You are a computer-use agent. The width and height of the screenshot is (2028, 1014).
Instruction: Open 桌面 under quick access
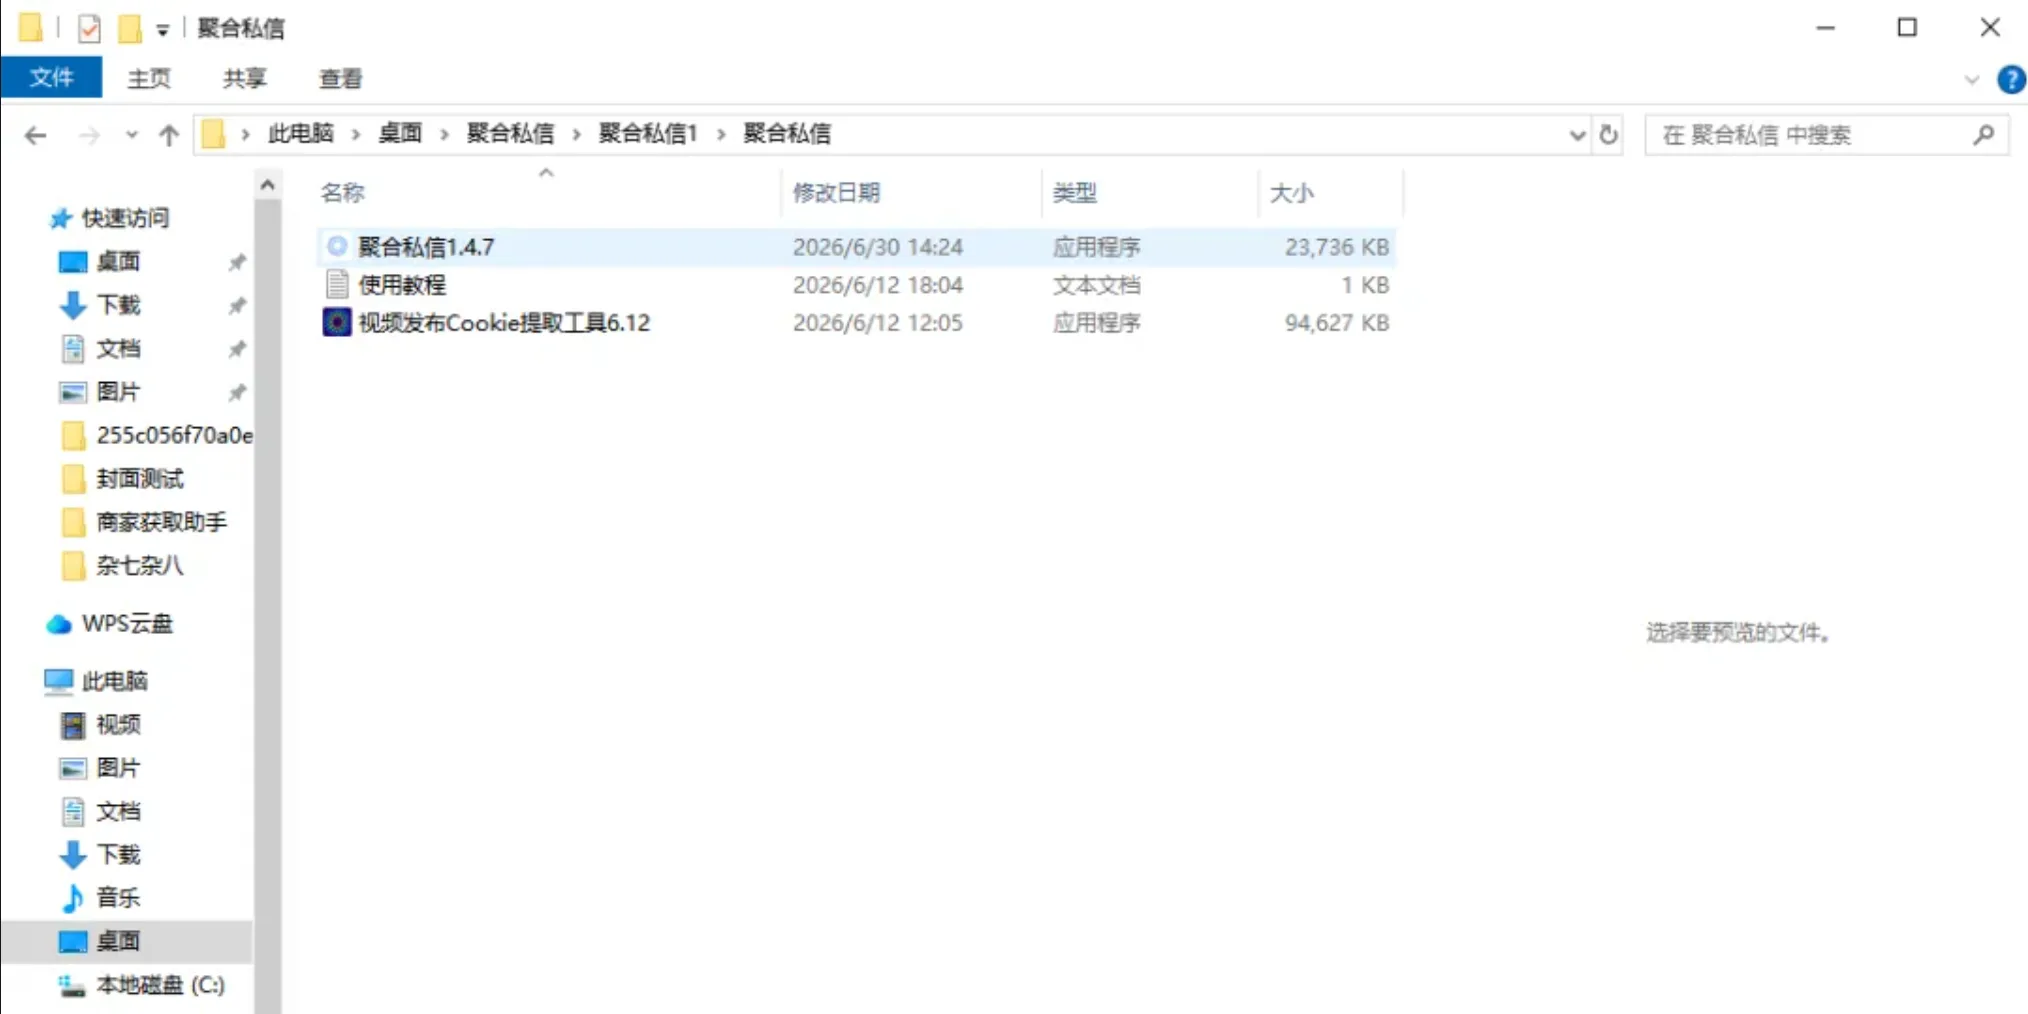(x=118, y=262)
